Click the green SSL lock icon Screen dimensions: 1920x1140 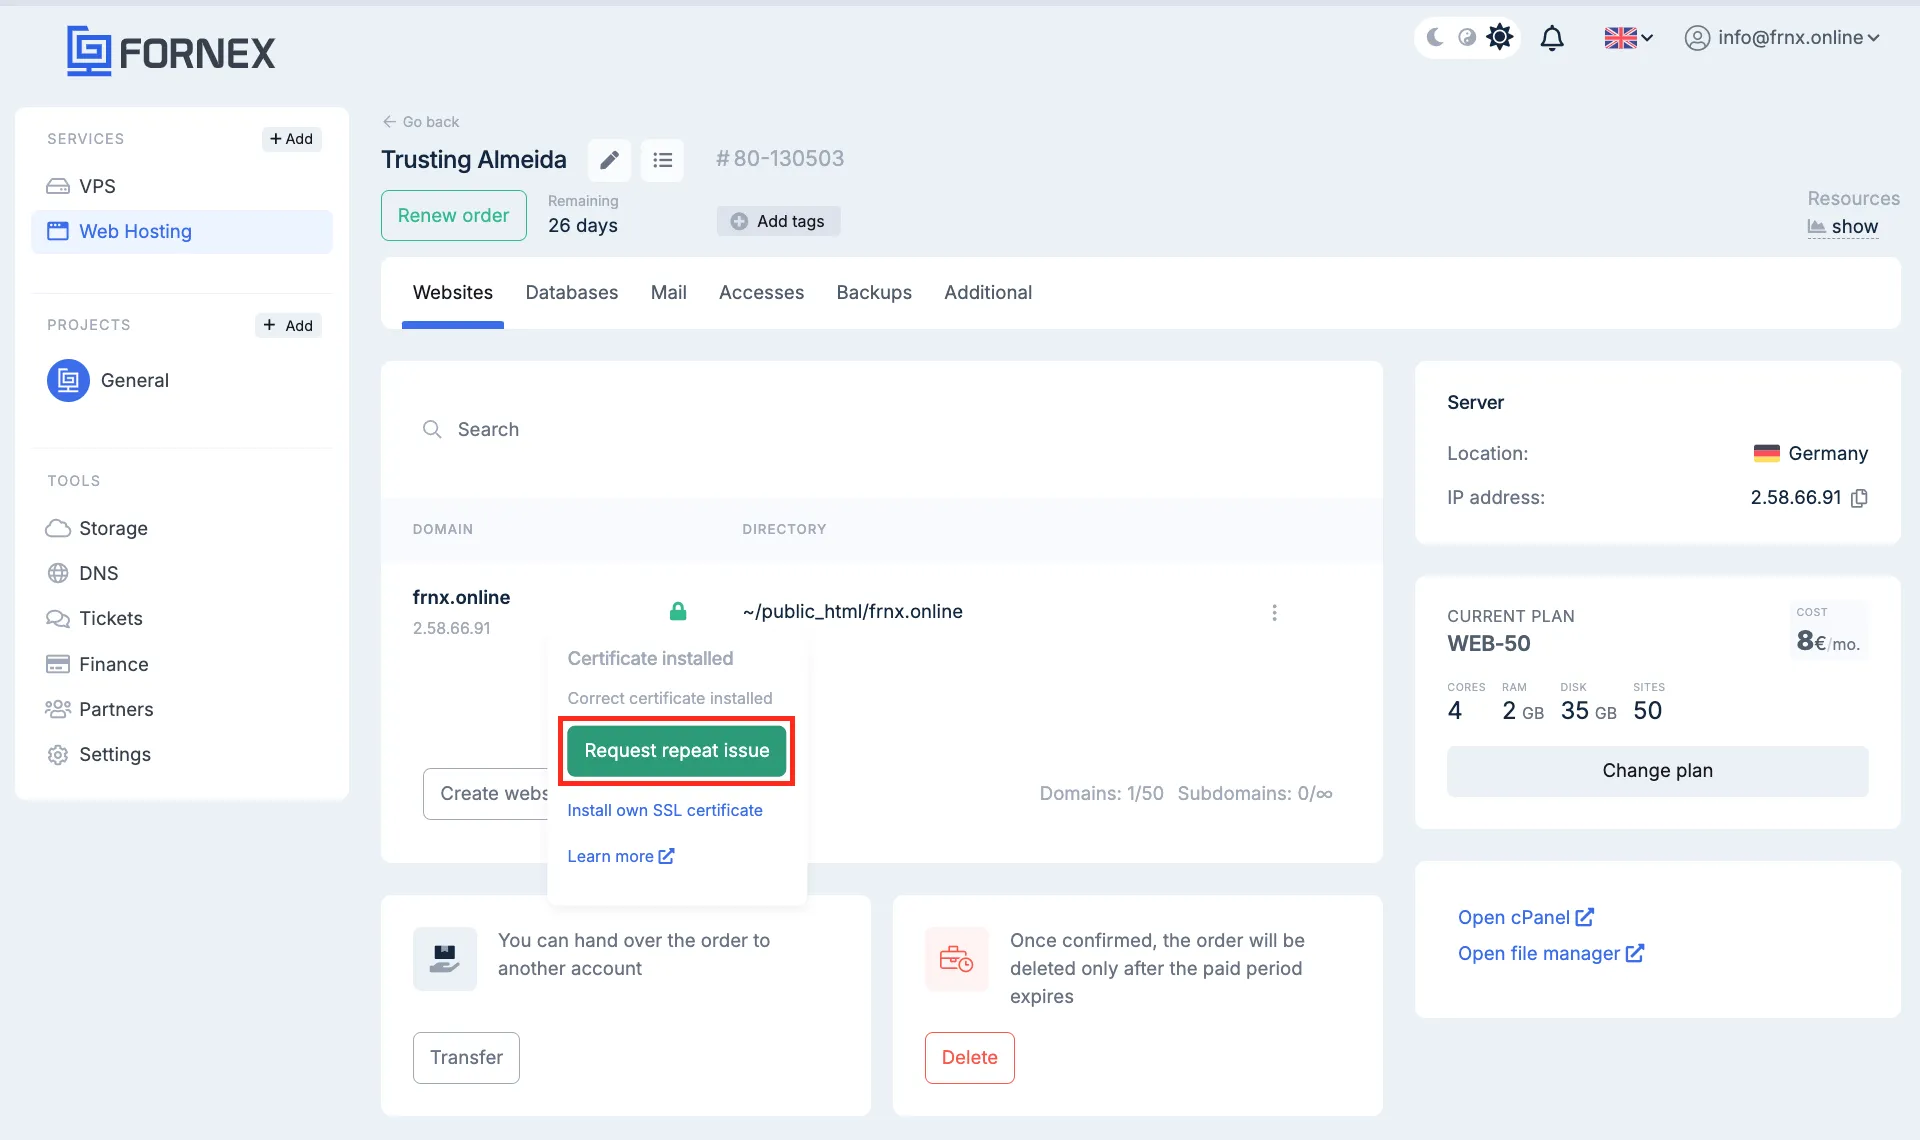(x=678, y=611)
